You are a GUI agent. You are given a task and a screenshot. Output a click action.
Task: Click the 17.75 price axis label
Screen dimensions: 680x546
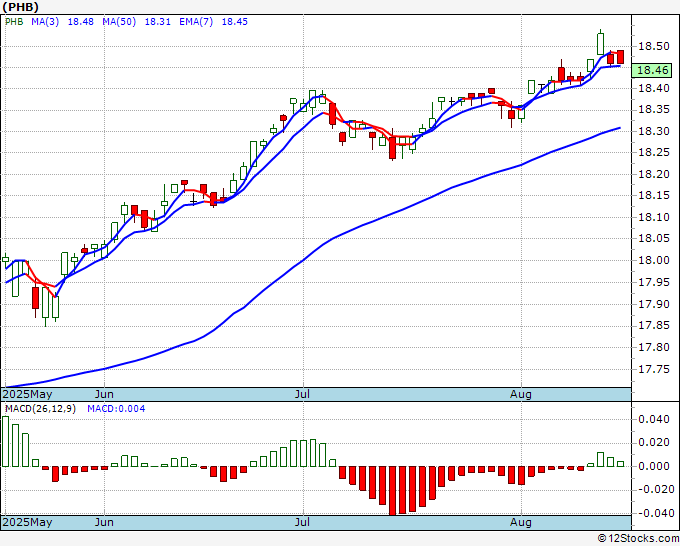coord(654,369)
